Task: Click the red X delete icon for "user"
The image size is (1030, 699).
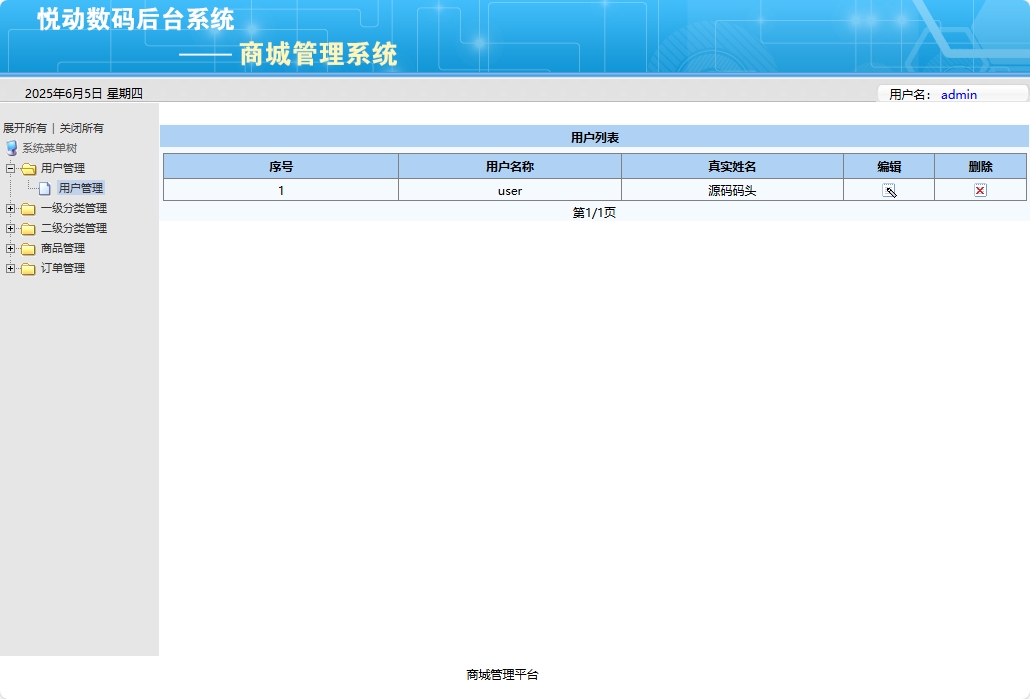Action: click(x=981, y=190)
